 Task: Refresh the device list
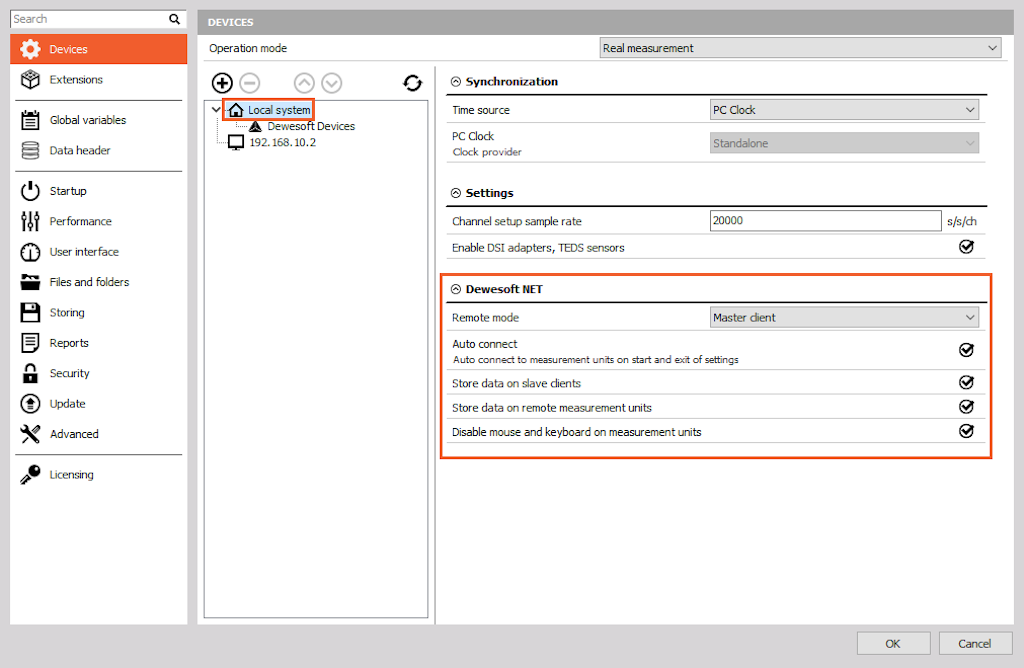click(x=413, y=83)
